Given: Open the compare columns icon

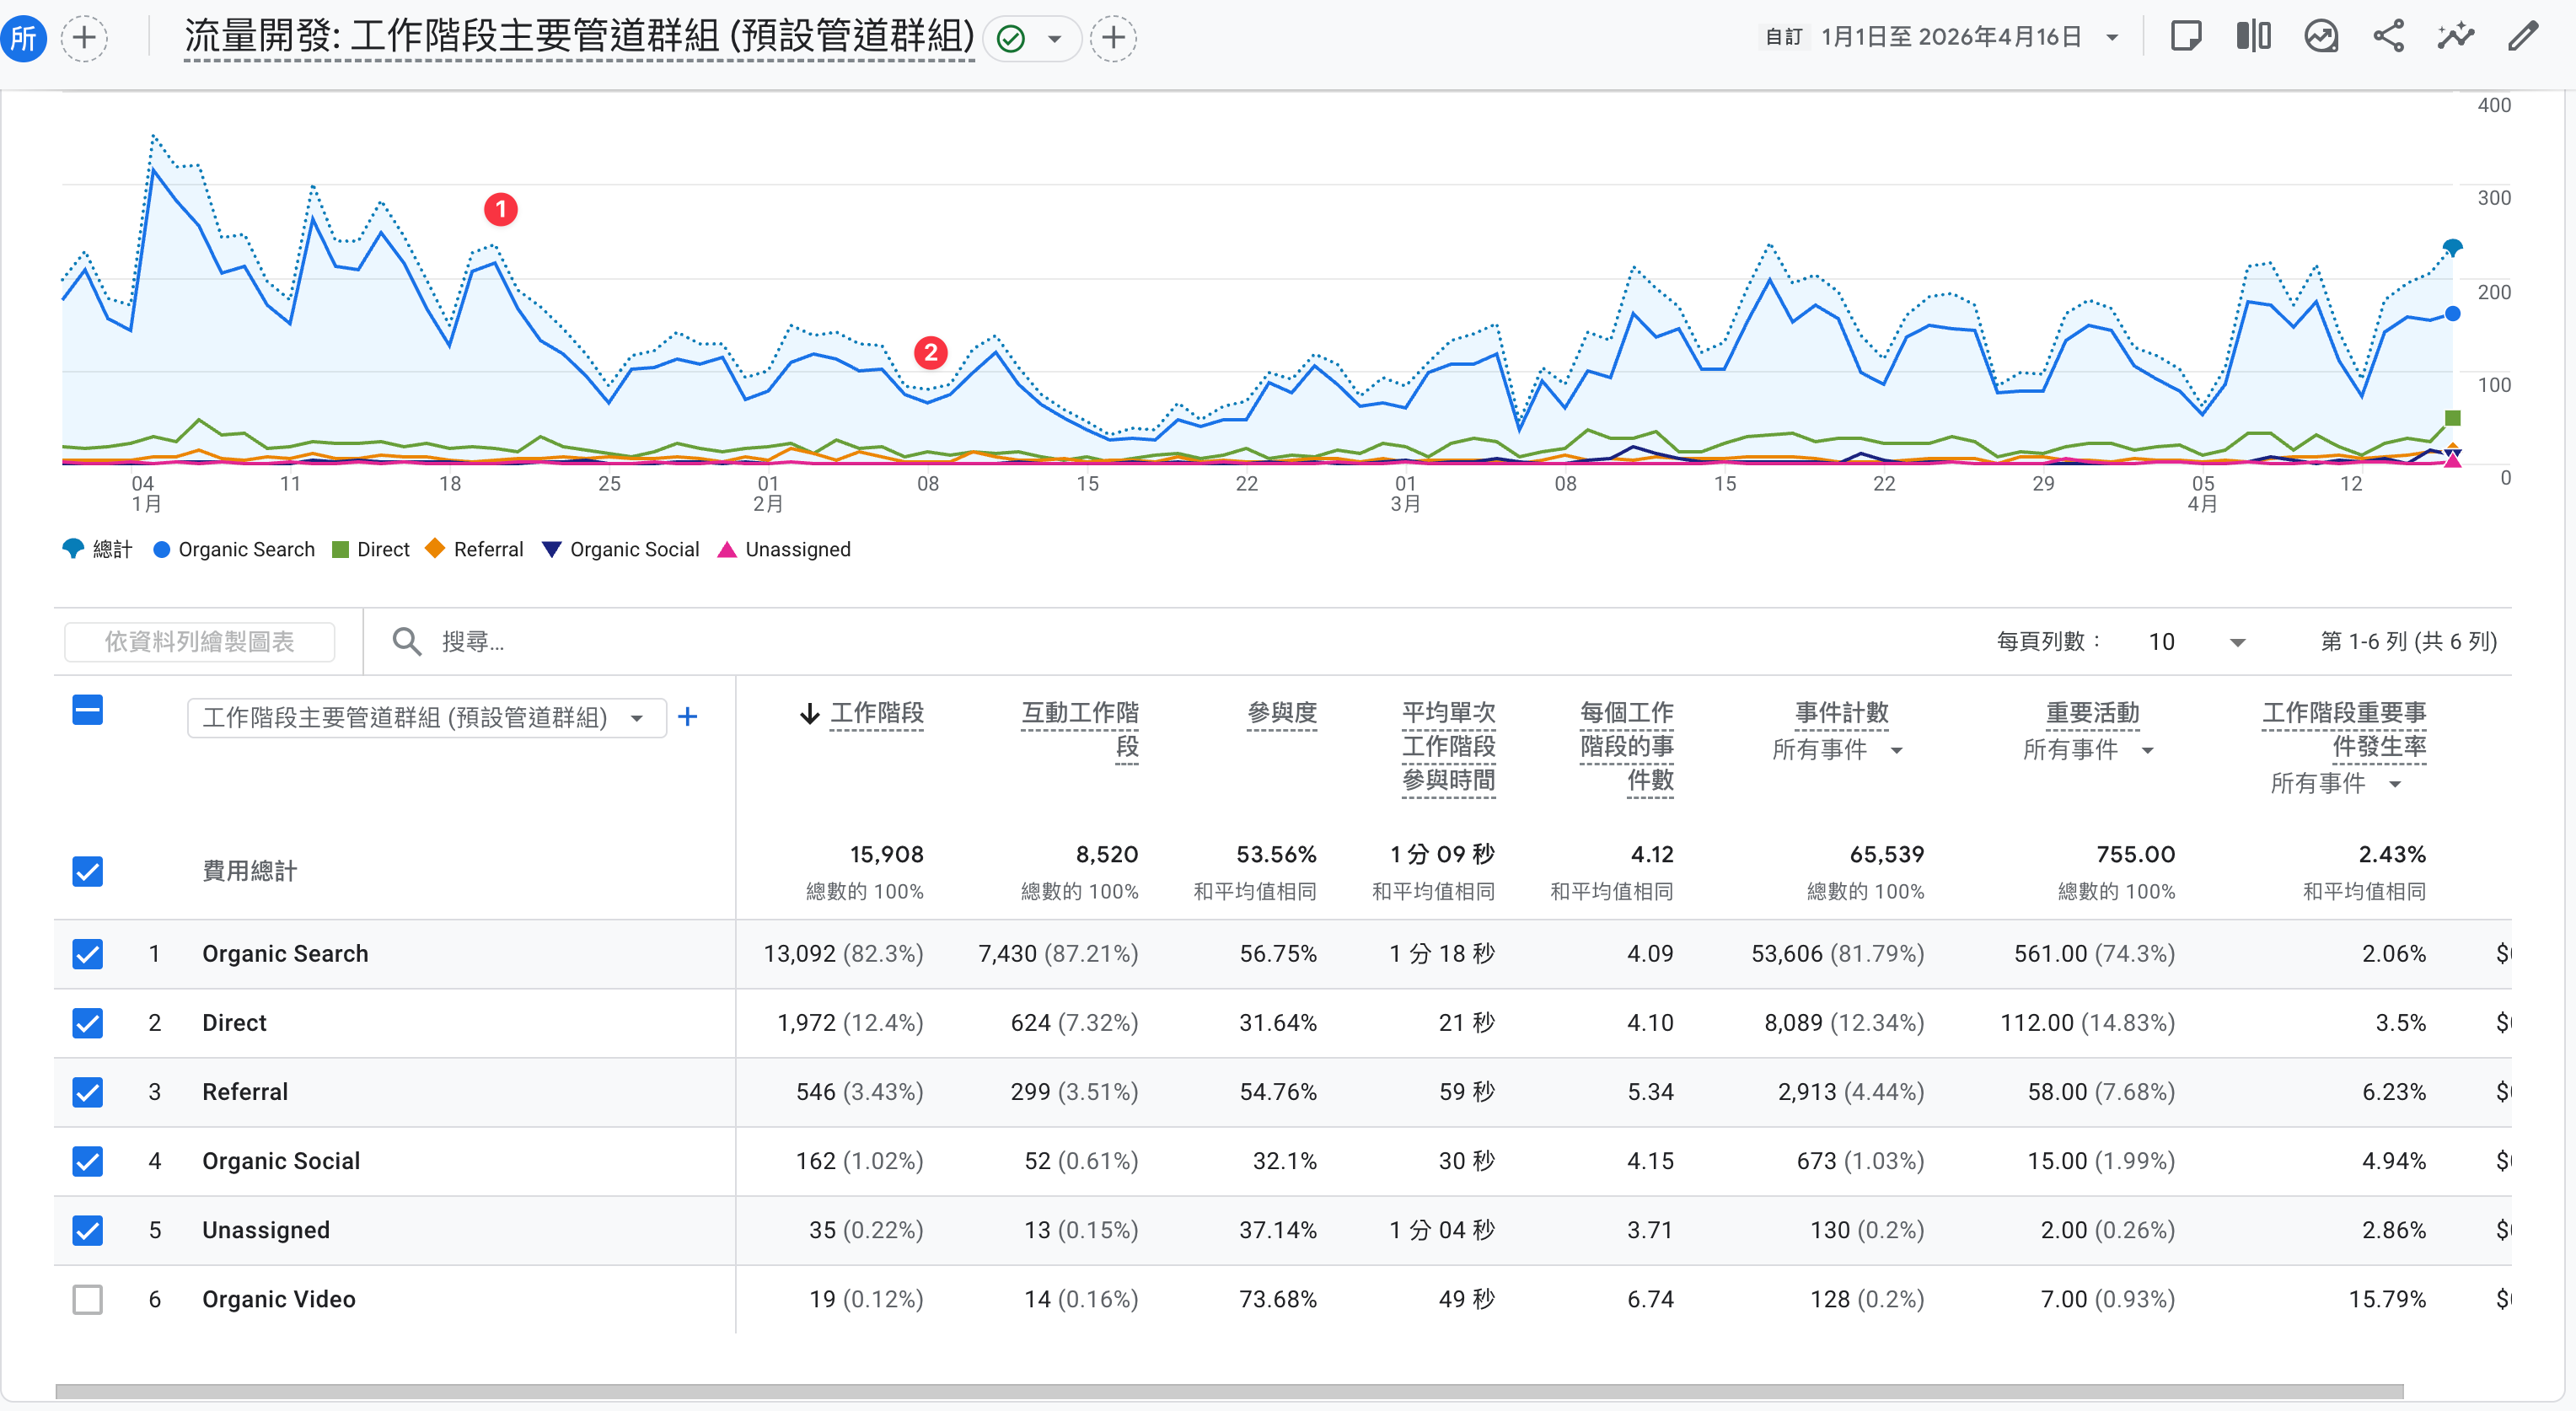Looking at the screenshot, I should coord(2253,37).
